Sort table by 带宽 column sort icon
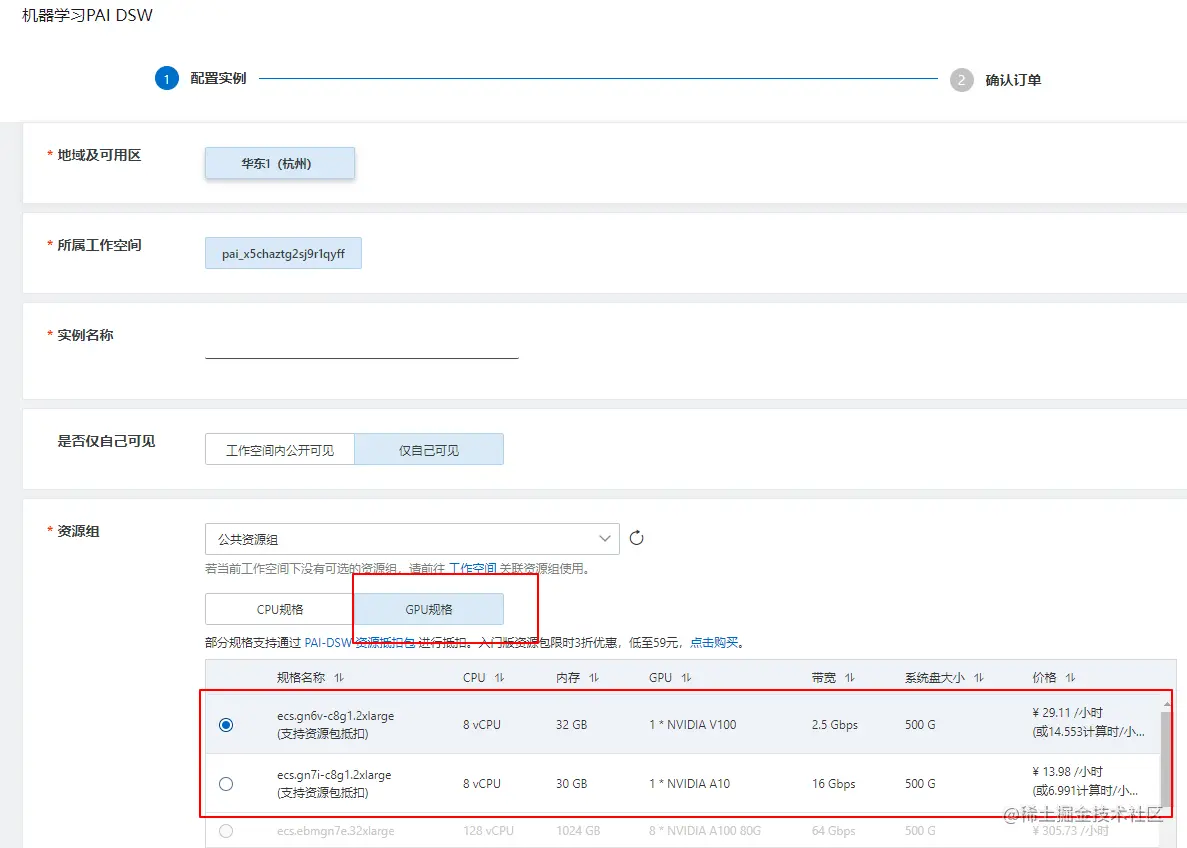 pos(850,678)
